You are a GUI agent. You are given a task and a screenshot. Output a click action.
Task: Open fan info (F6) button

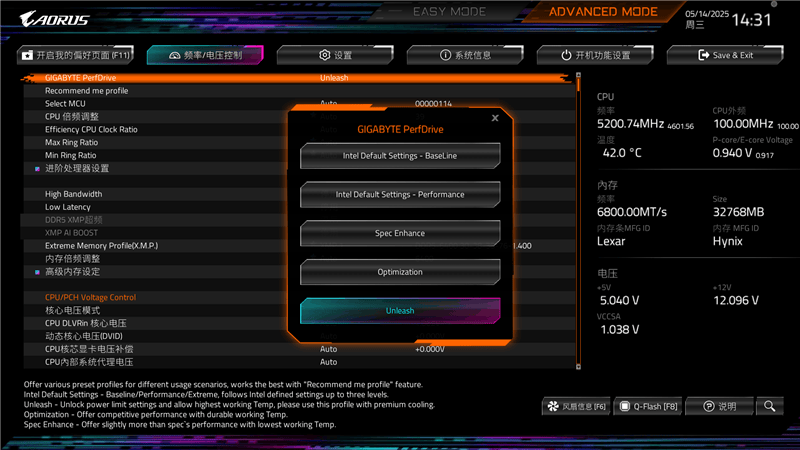click(577, 406)
